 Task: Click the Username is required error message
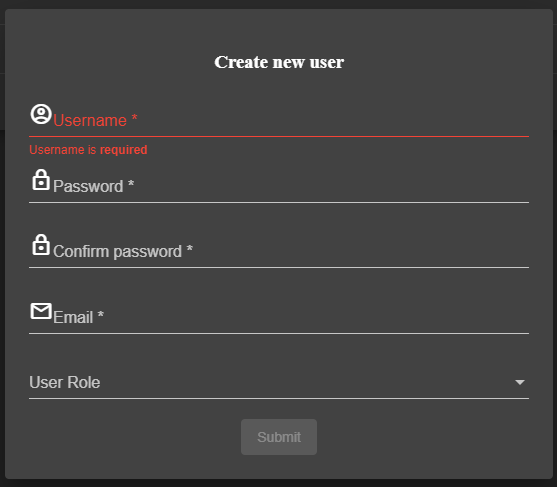click(88, 150)
